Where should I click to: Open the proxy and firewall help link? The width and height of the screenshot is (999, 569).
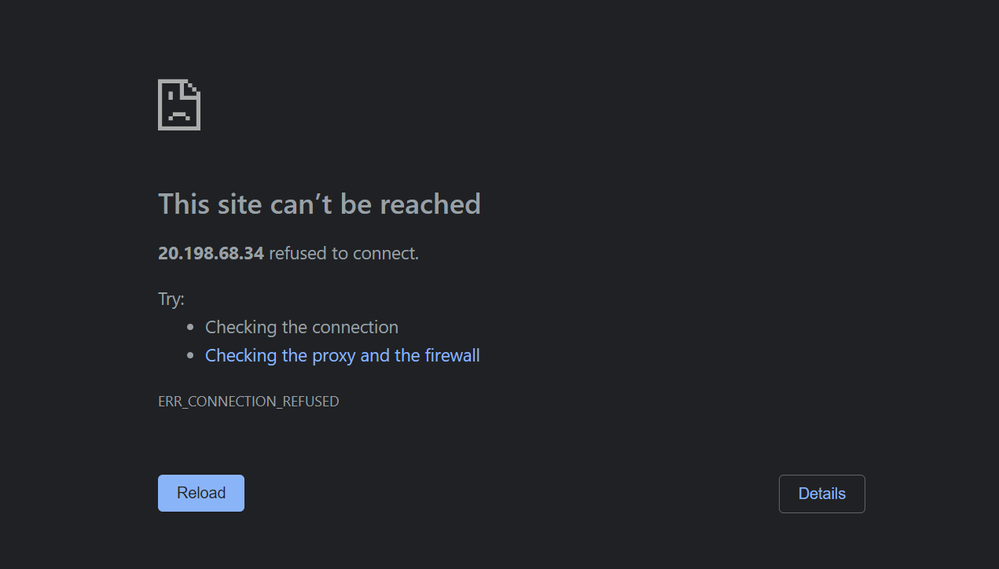342,356
